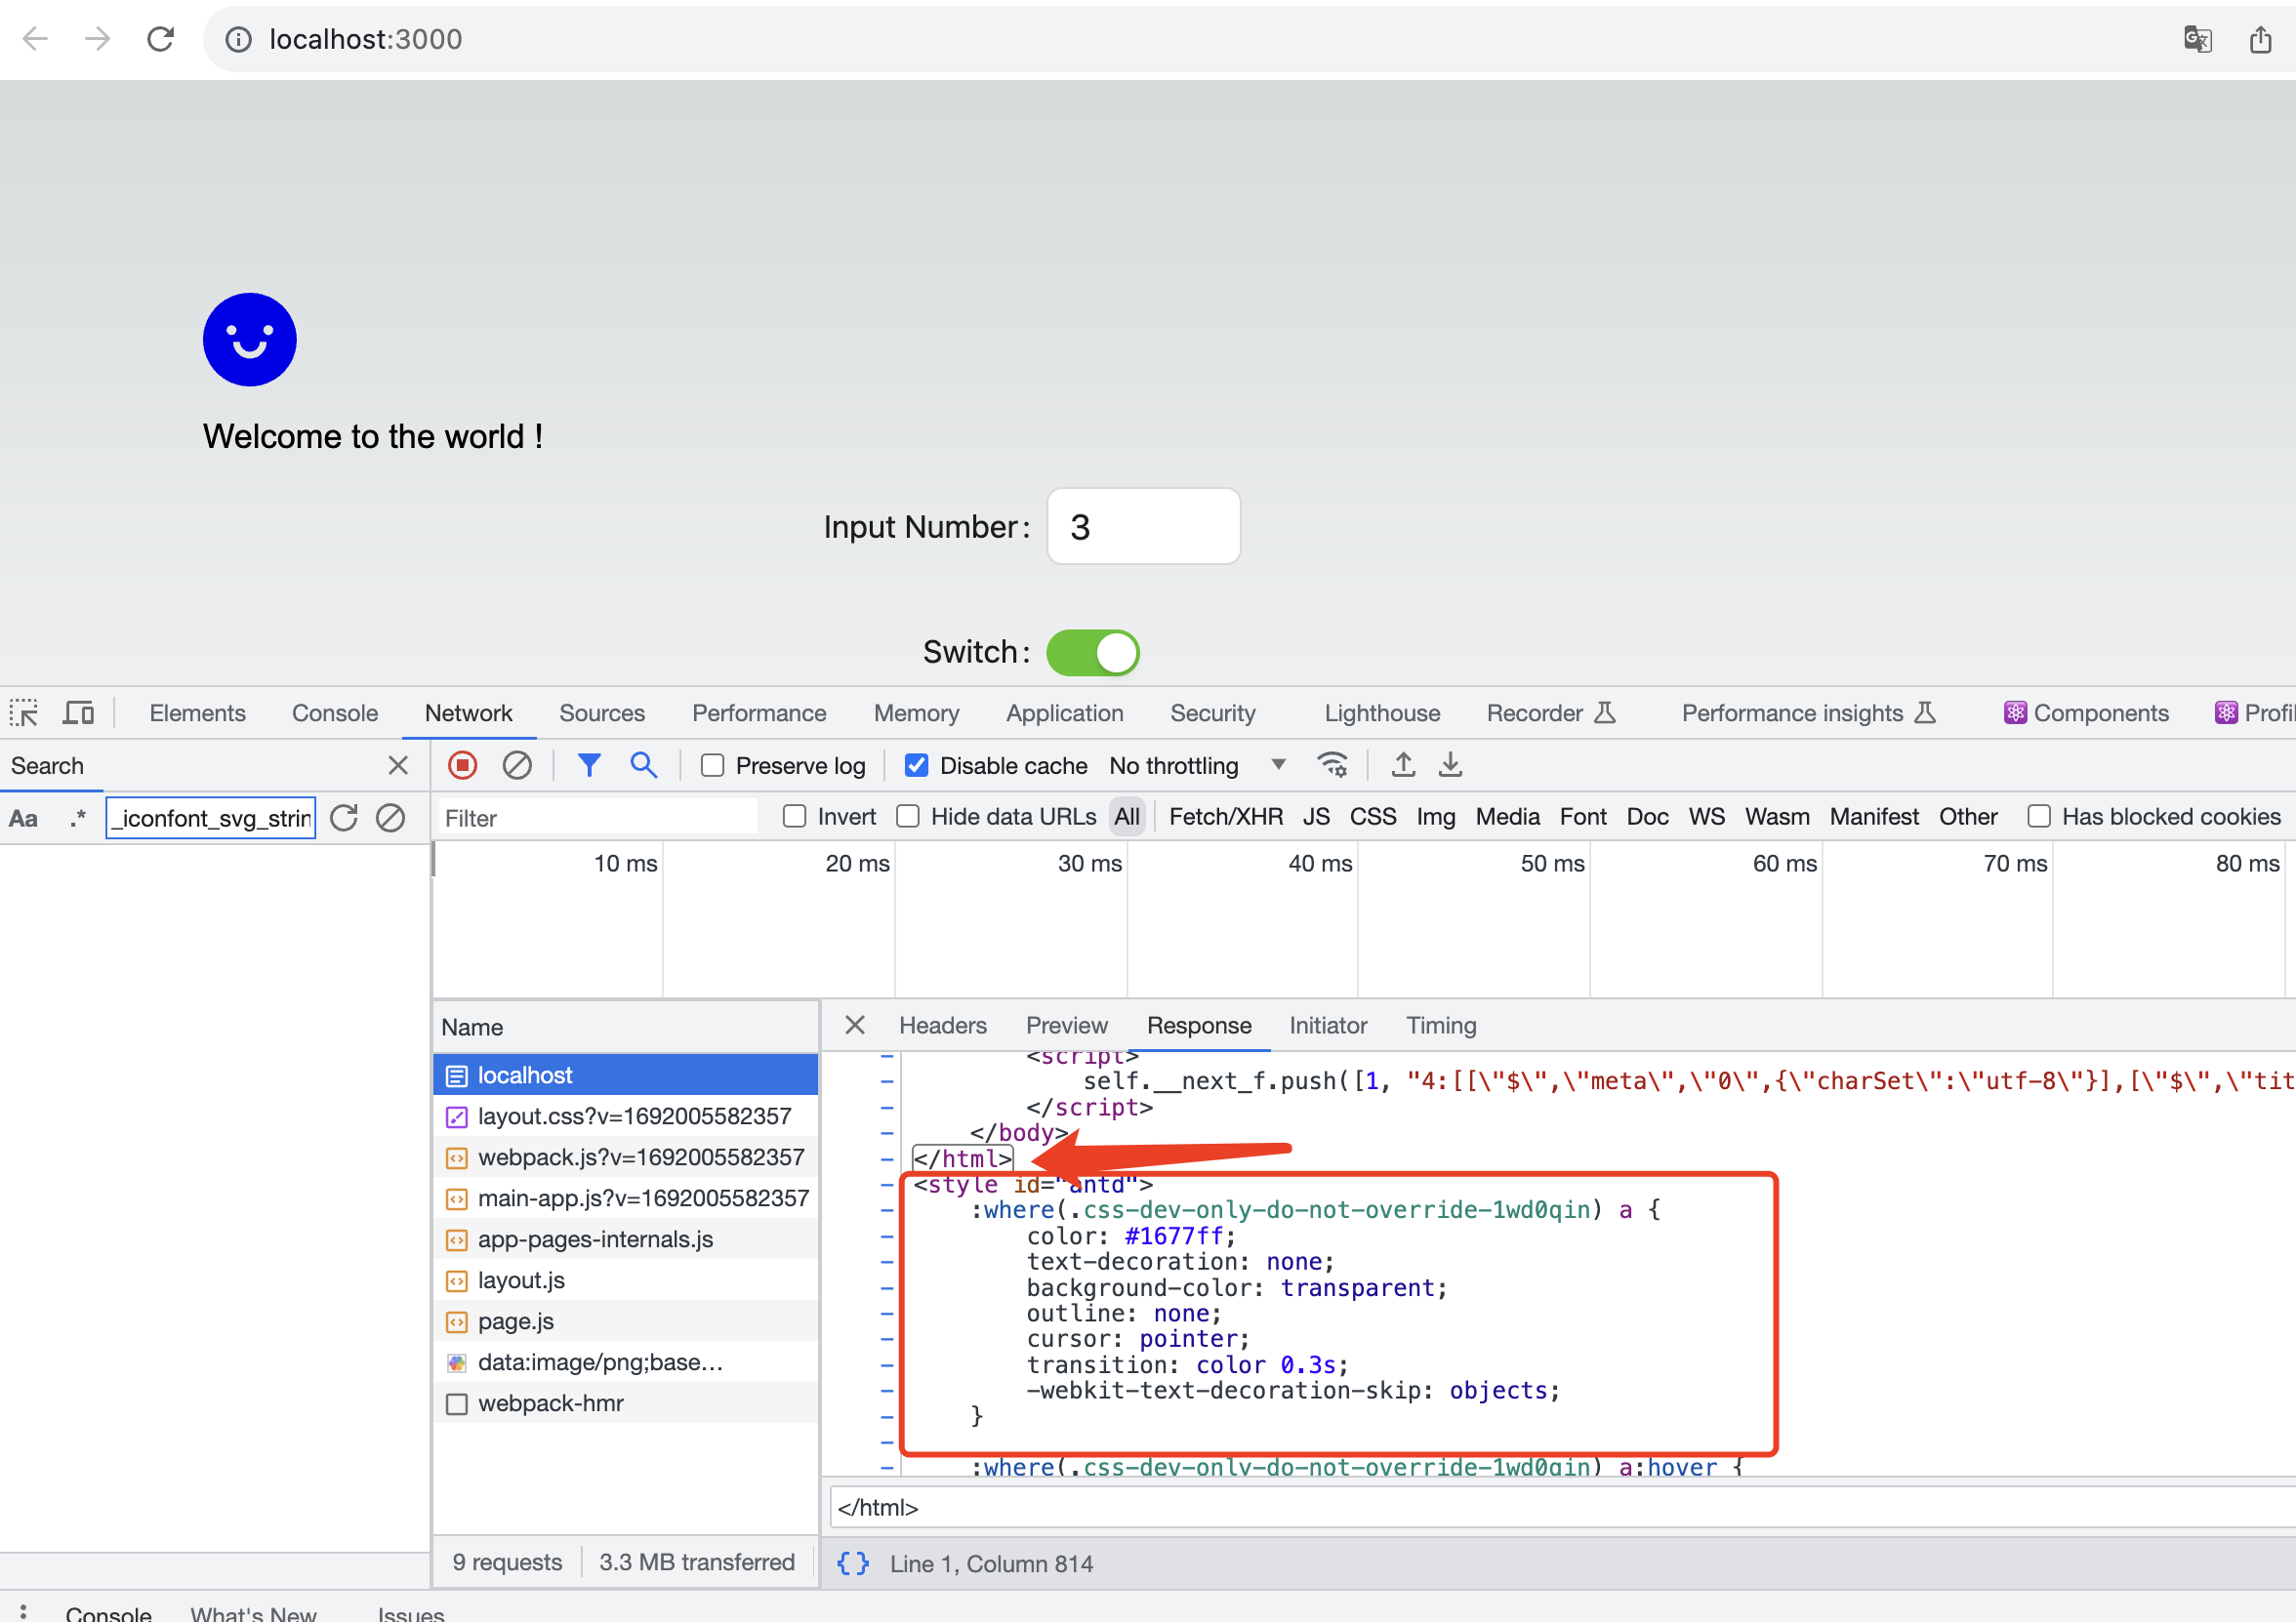
Task: Open network conditions settings icon
Action: [x=1333, y=764]
